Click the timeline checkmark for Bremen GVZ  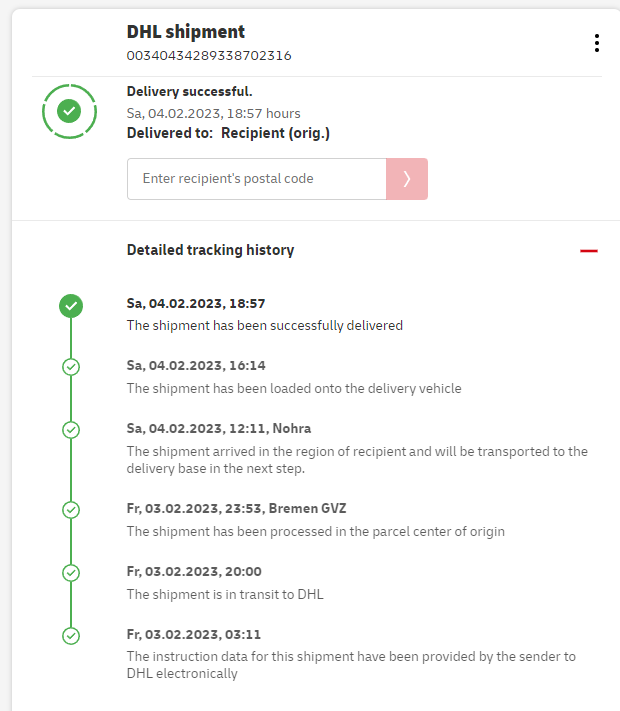point(70,510)
